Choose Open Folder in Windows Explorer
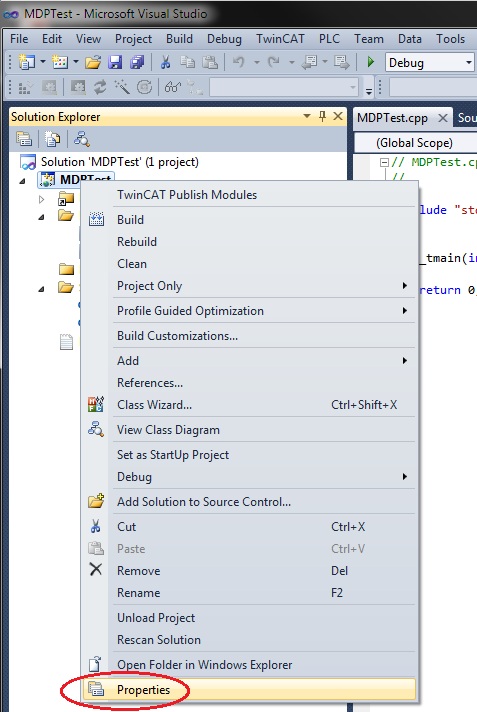This screenshot has height=712, width=477. coord(249,665)
